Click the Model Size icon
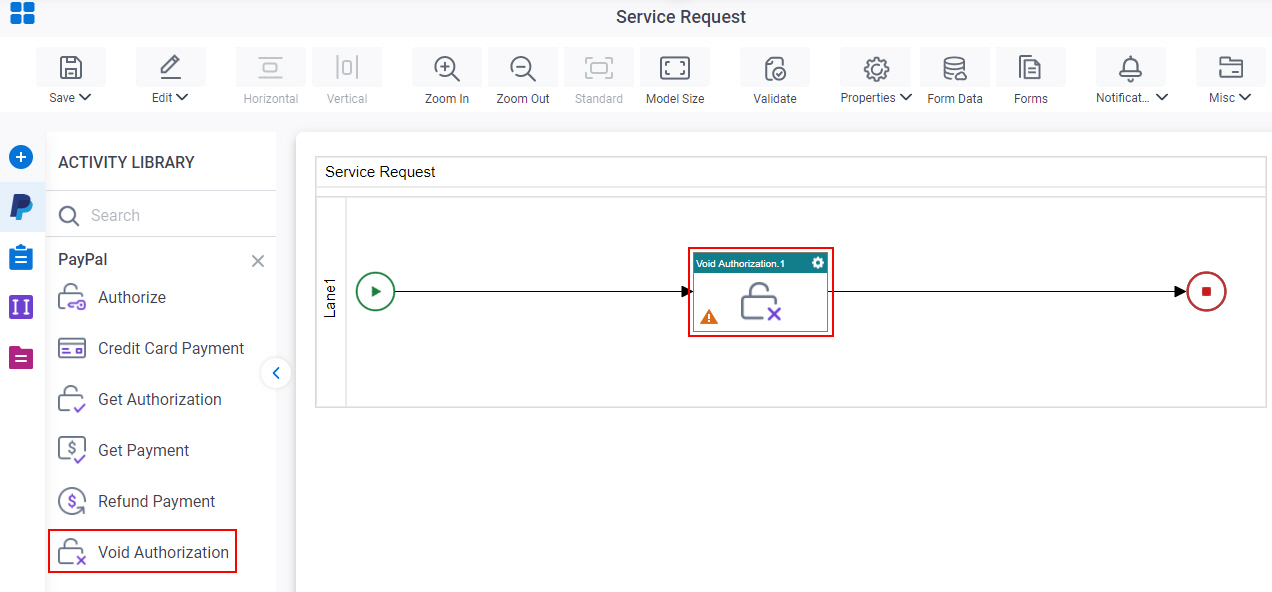This screenshot has height=592, width=1272. [675, 68]
